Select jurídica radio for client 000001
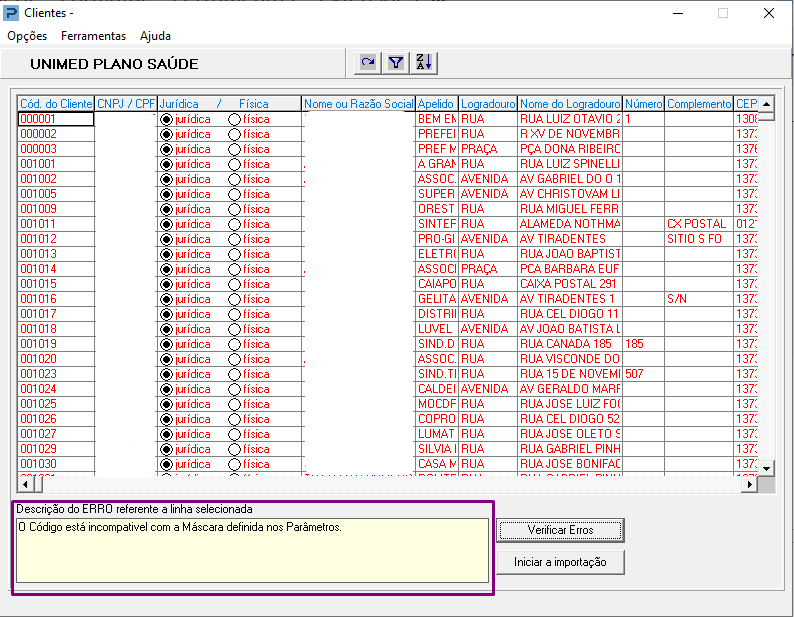 tap(166, 120)
